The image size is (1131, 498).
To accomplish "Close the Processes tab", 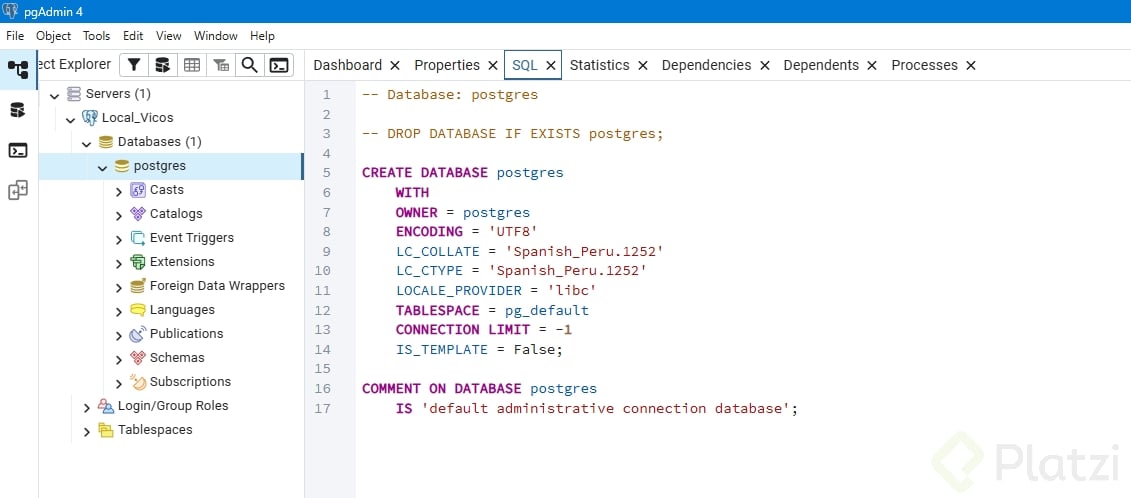I will click(970, 65).
